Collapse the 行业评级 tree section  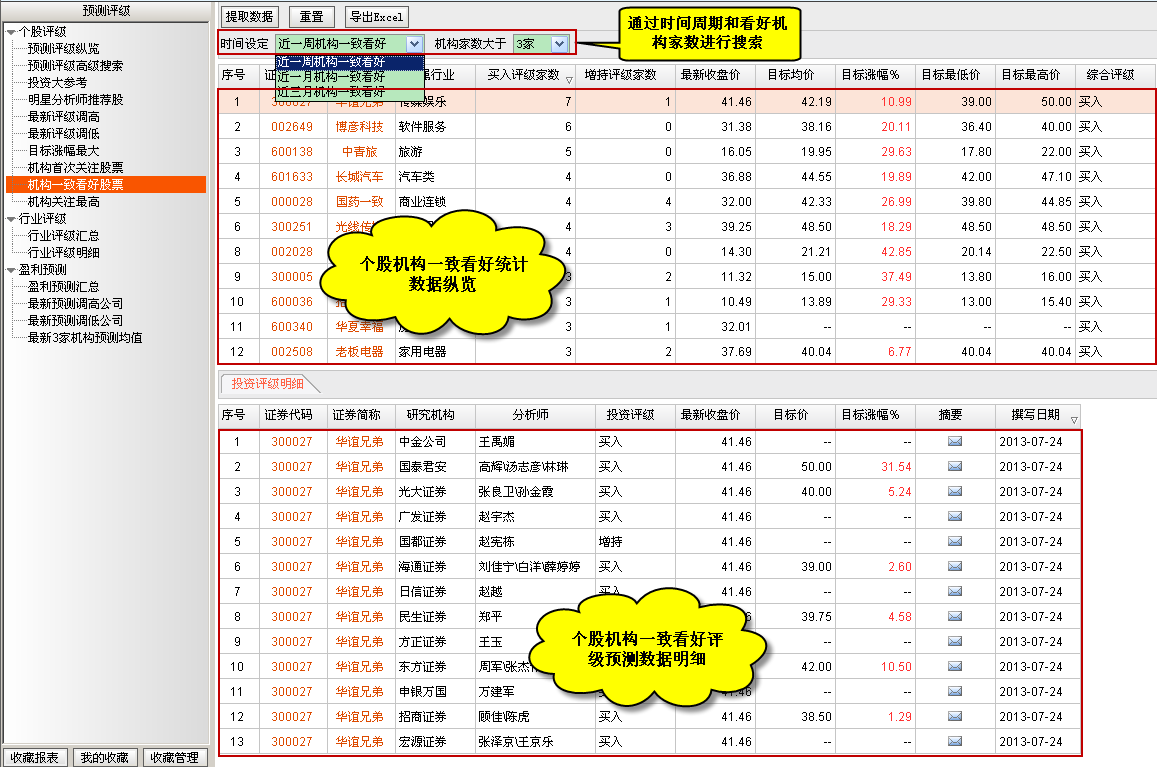11,219
